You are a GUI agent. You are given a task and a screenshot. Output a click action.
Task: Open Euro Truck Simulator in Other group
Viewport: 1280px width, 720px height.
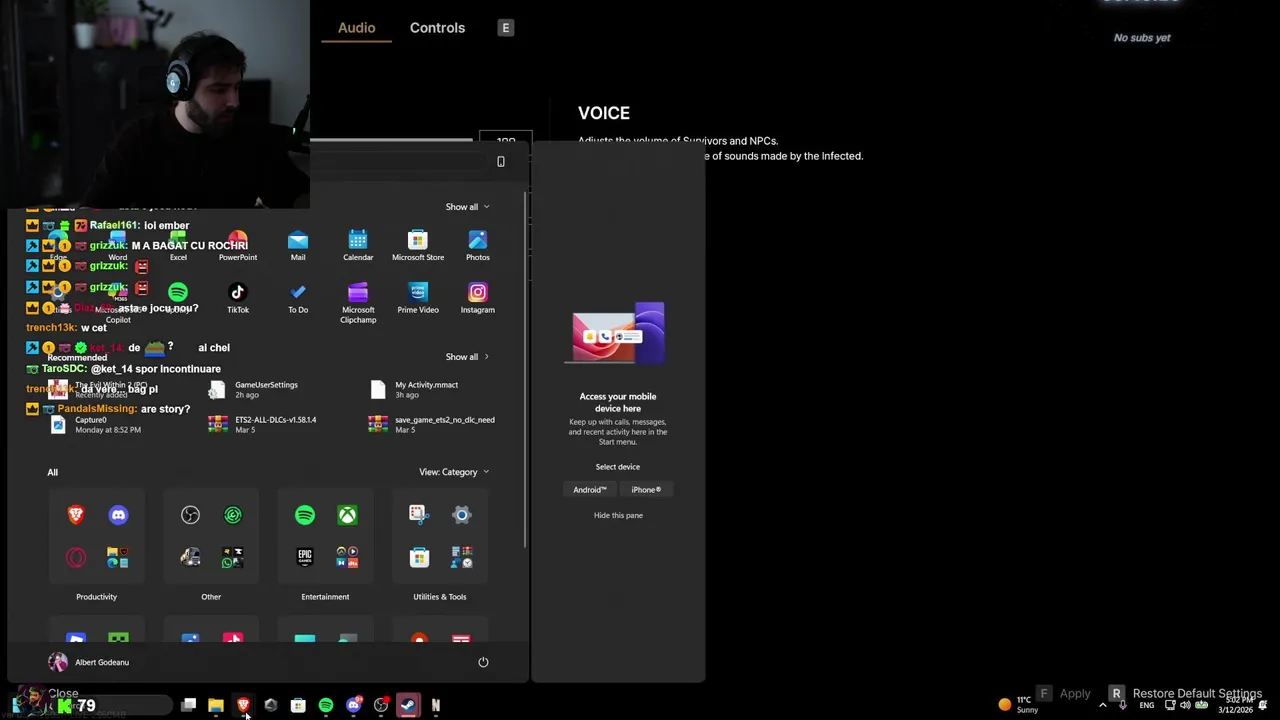(190, 557)
